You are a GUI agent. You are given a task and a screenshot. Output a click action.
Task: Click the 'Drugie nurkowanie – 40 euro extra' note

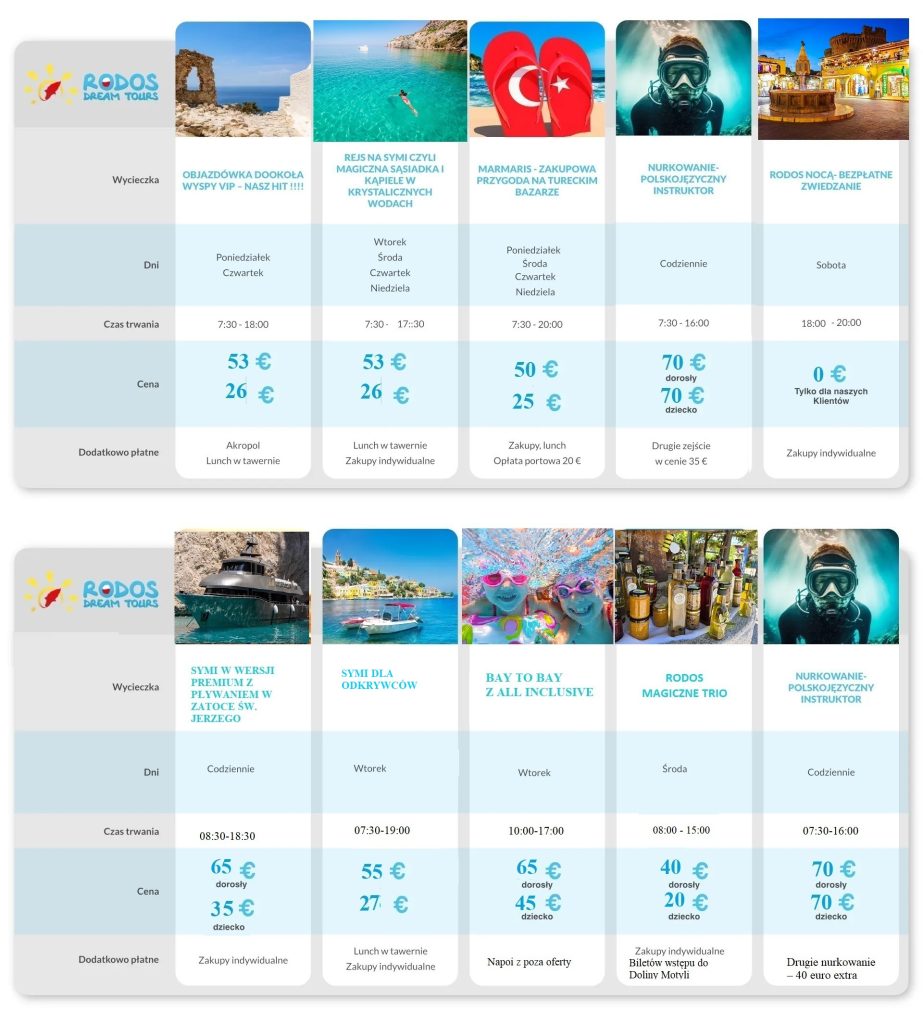[x=822, y=968]
